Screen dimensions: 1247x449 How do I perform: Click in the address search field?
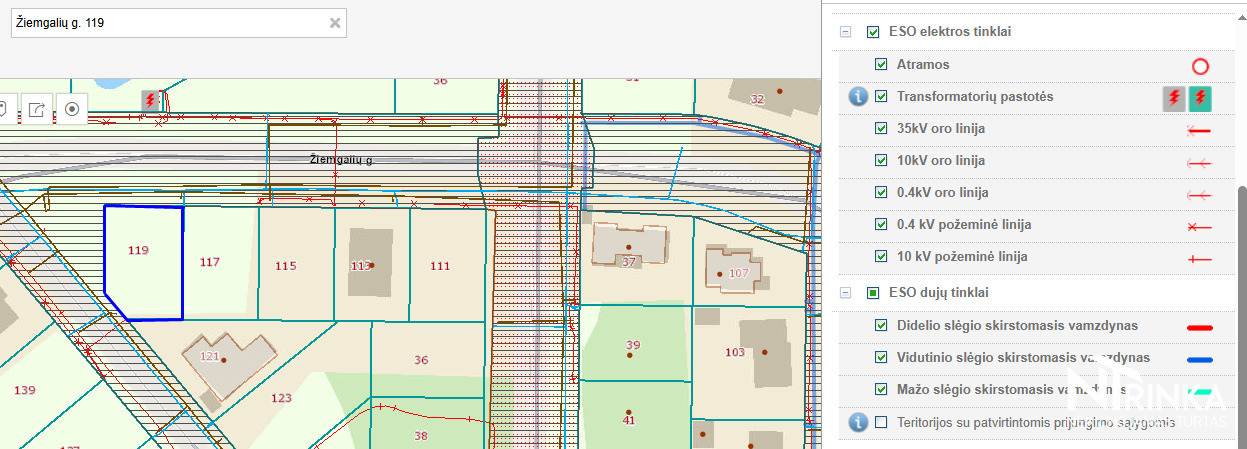pos(170,23)
